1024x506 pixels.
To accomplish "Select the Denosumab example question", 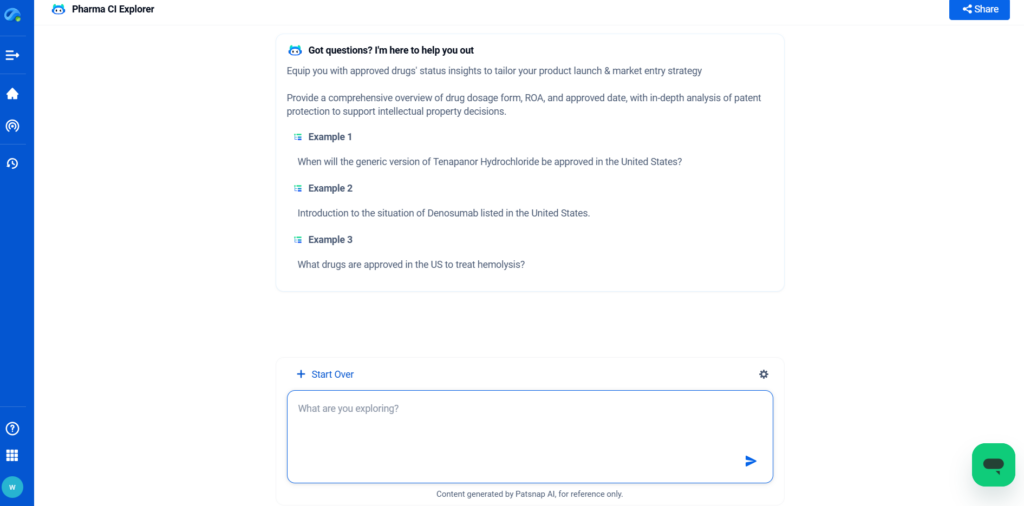I will [x=443, y=213].
